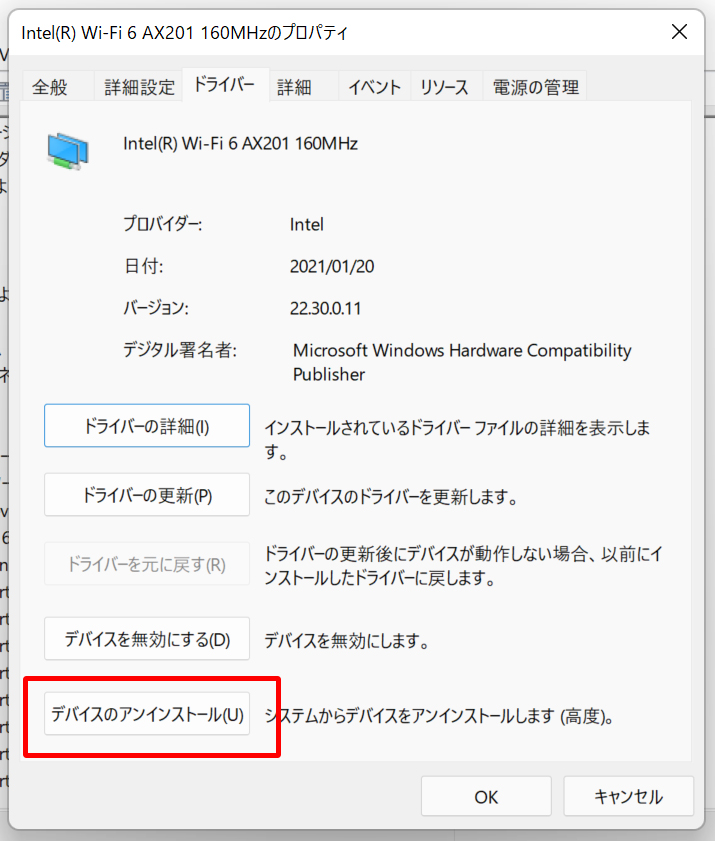Select the ドライバー tab
The image size is (715, 841).
pyautogui.click(x=225, y=84)
